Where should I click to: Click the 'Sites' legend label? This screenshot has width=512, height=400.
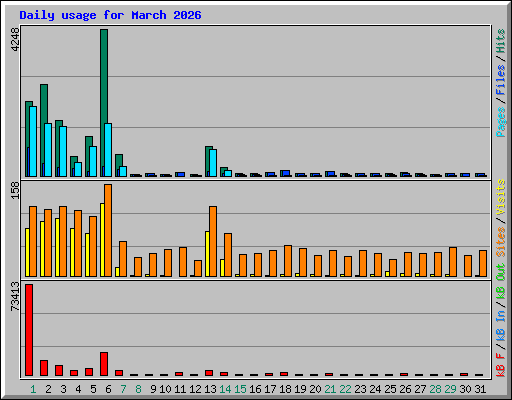(x=501, y=242)
